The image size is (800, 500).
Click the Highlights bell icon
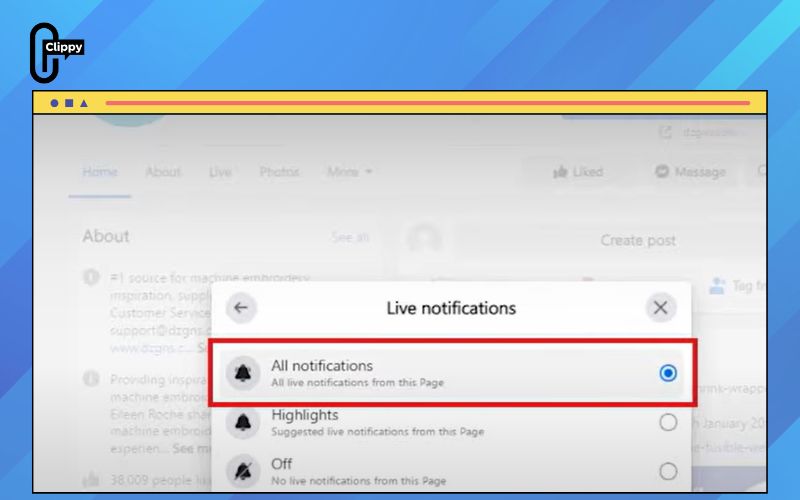[243, 422]
